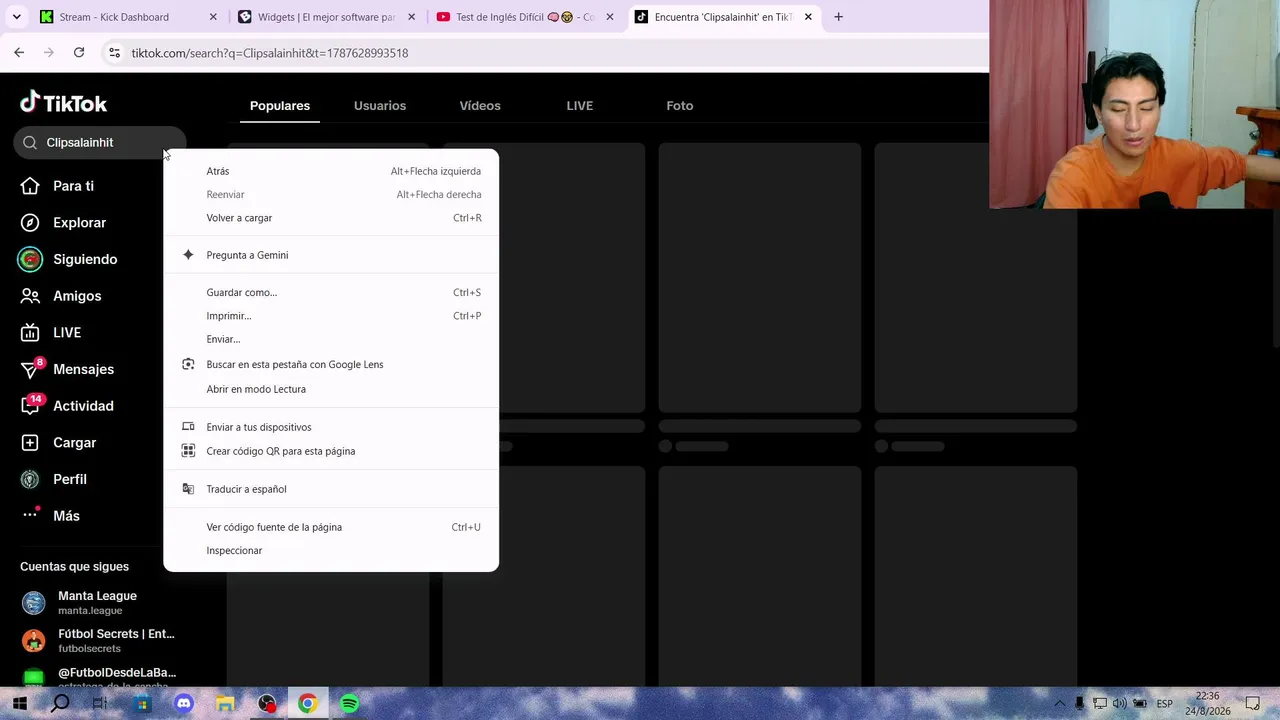Screen dimensions: 1280x720
Task: Select Abrir en modo Lectura
Action: tap(331, 389)
